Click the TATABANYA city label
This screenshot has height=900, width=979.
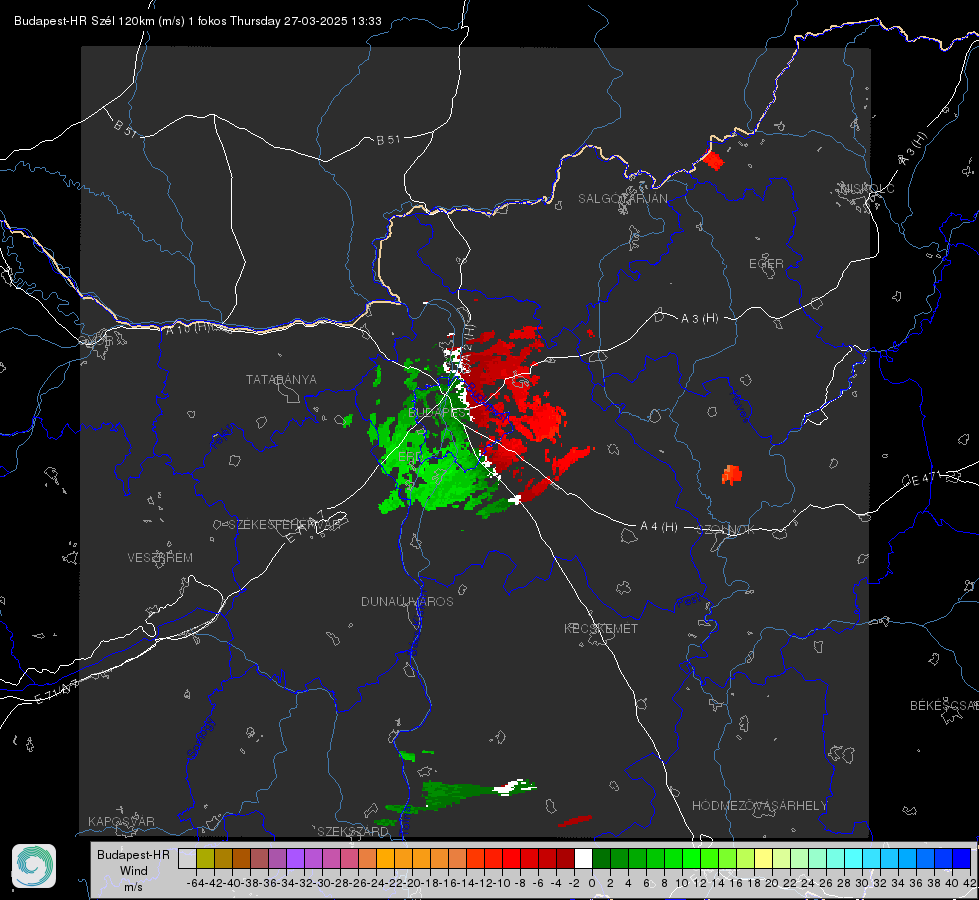[x=281, y=380]
